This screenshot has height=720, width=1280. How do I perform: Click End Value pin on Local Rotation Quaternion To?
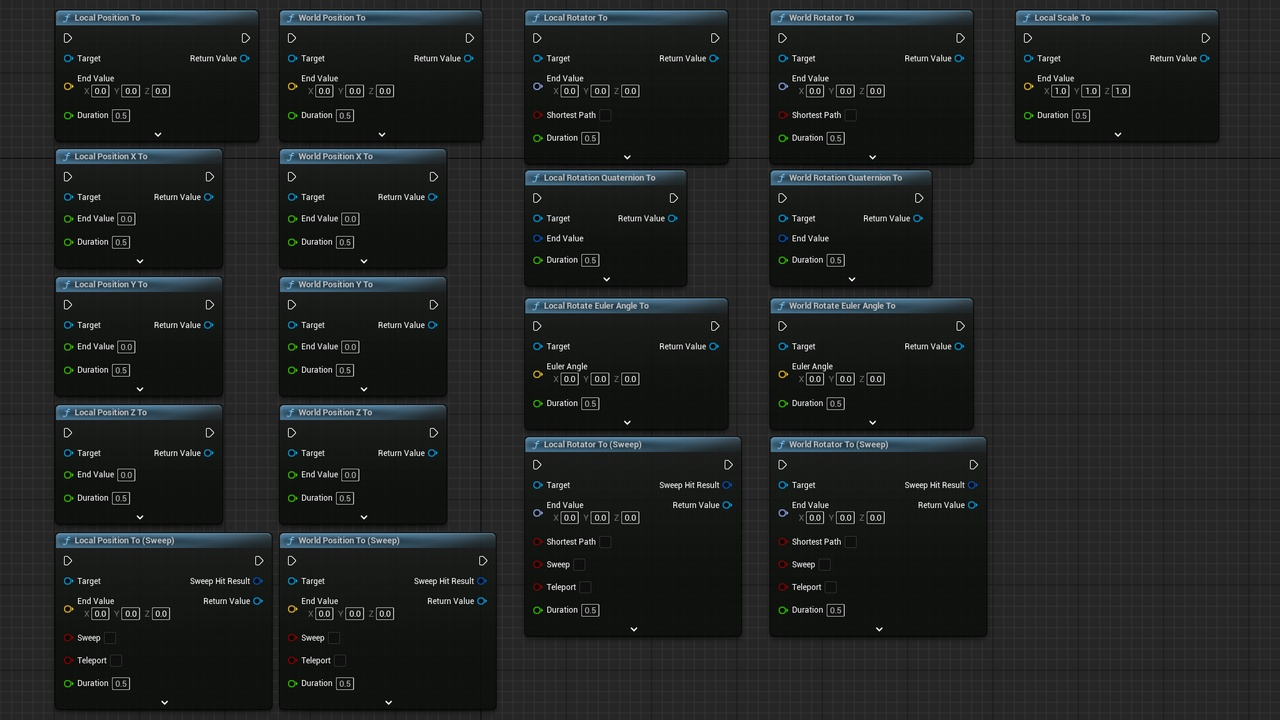pos(538,238)
